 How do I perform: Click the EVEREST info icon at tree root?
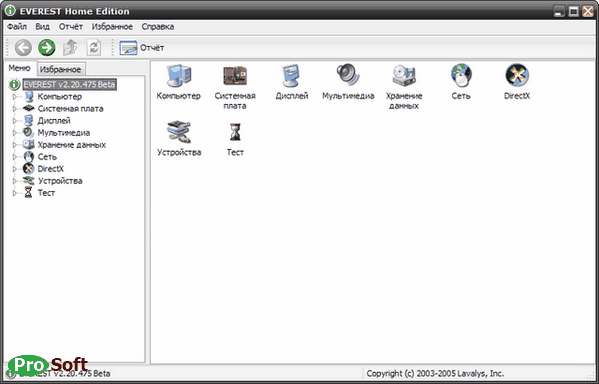click(x=15, y=84)
